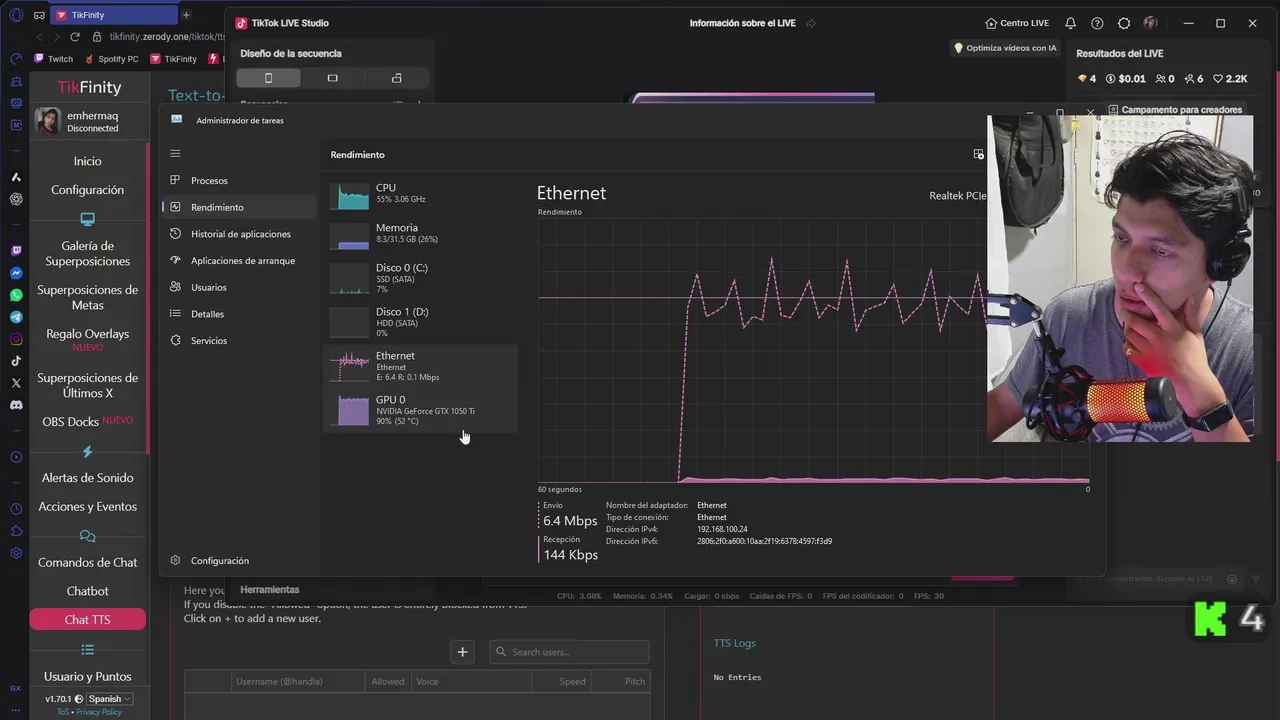Select Chat TTS in TikFinity menu
This screenshot has width=1280, height=720.
[87, 620]
